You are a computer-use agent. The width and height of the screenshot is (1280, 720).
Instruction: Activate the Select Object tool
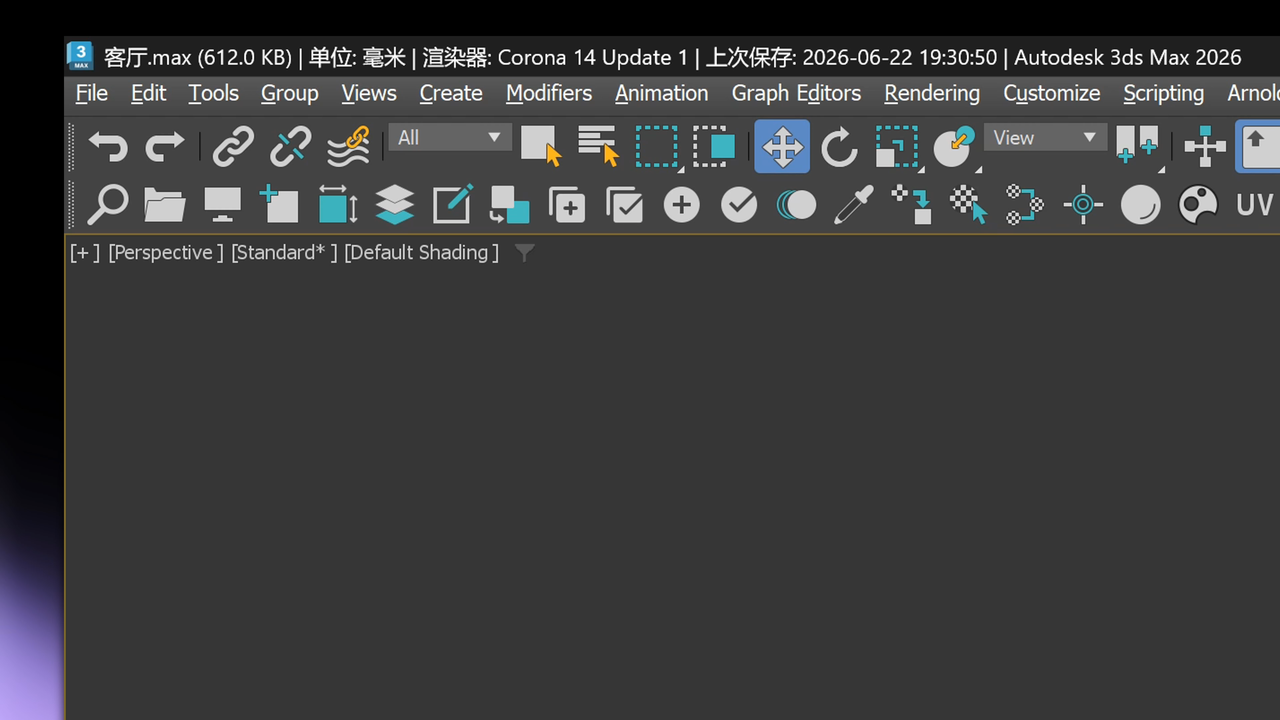click(541, 146)
